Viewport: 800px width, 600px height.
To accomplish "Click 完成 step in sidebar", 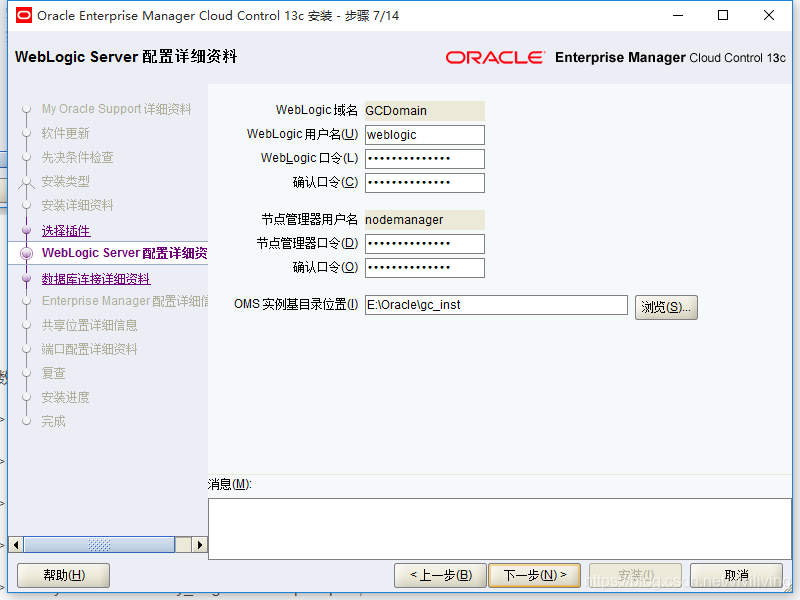I will click(x=54, y=421).
